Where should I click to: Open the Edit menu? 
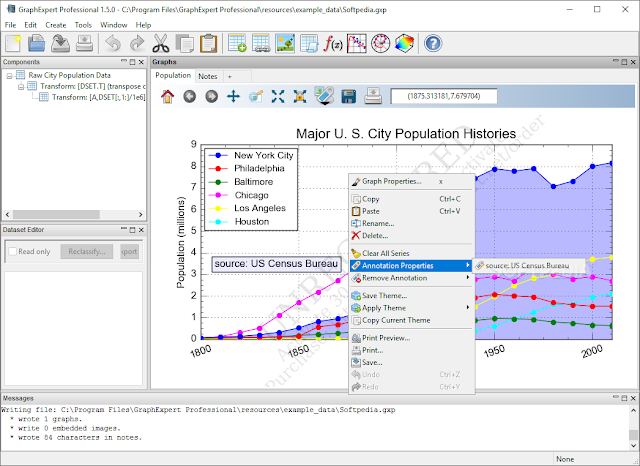point(31,25)
